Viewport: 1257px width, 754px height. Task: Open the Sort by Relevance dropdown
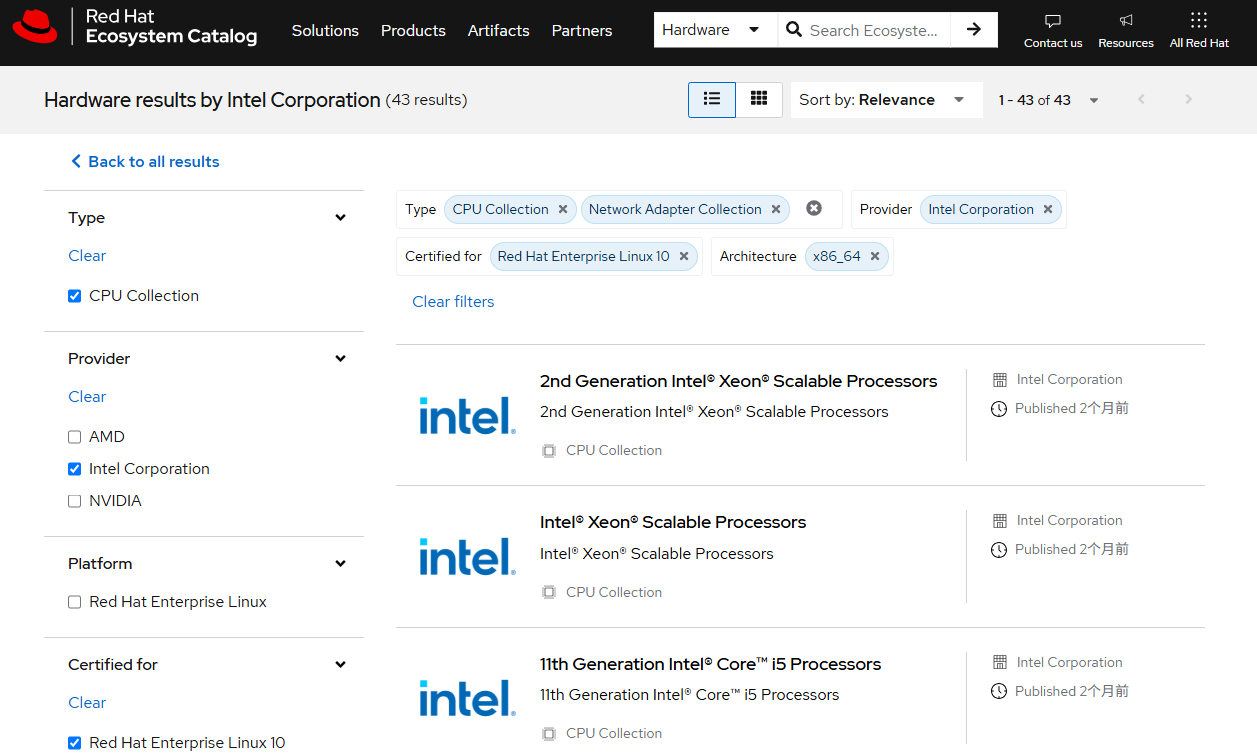886,99
